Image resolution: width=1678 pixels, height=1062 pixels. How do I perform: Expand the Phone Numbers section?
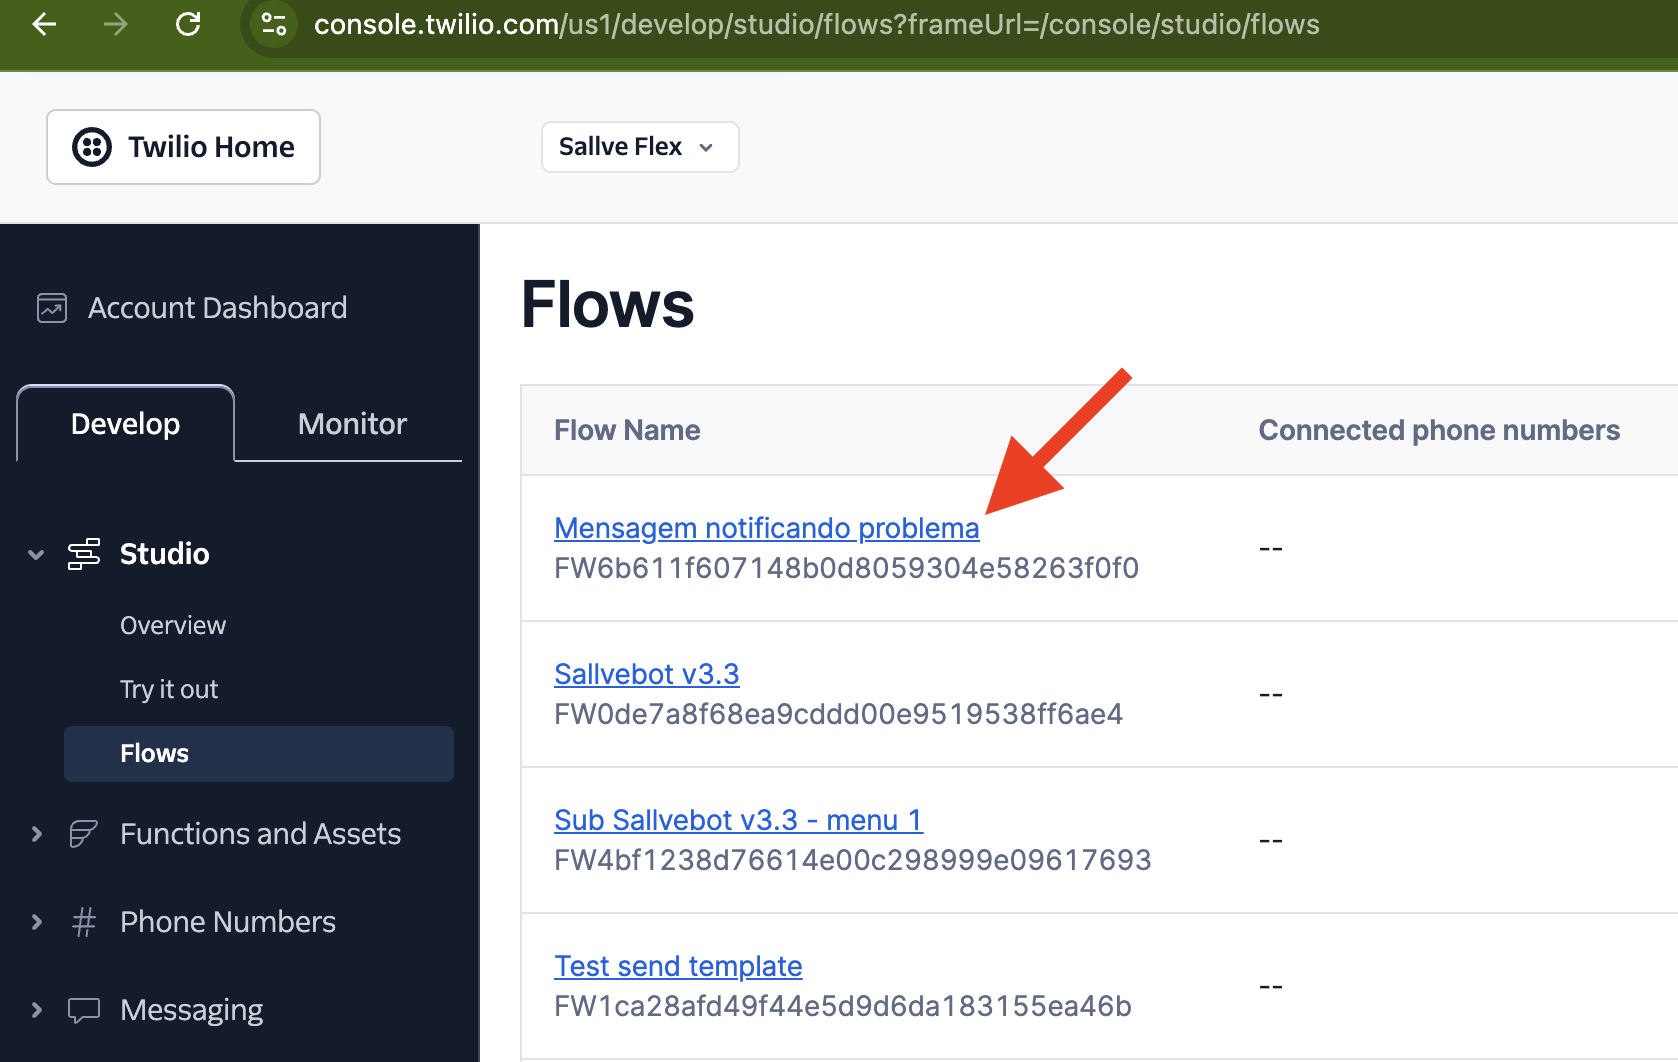pos(36,922)
